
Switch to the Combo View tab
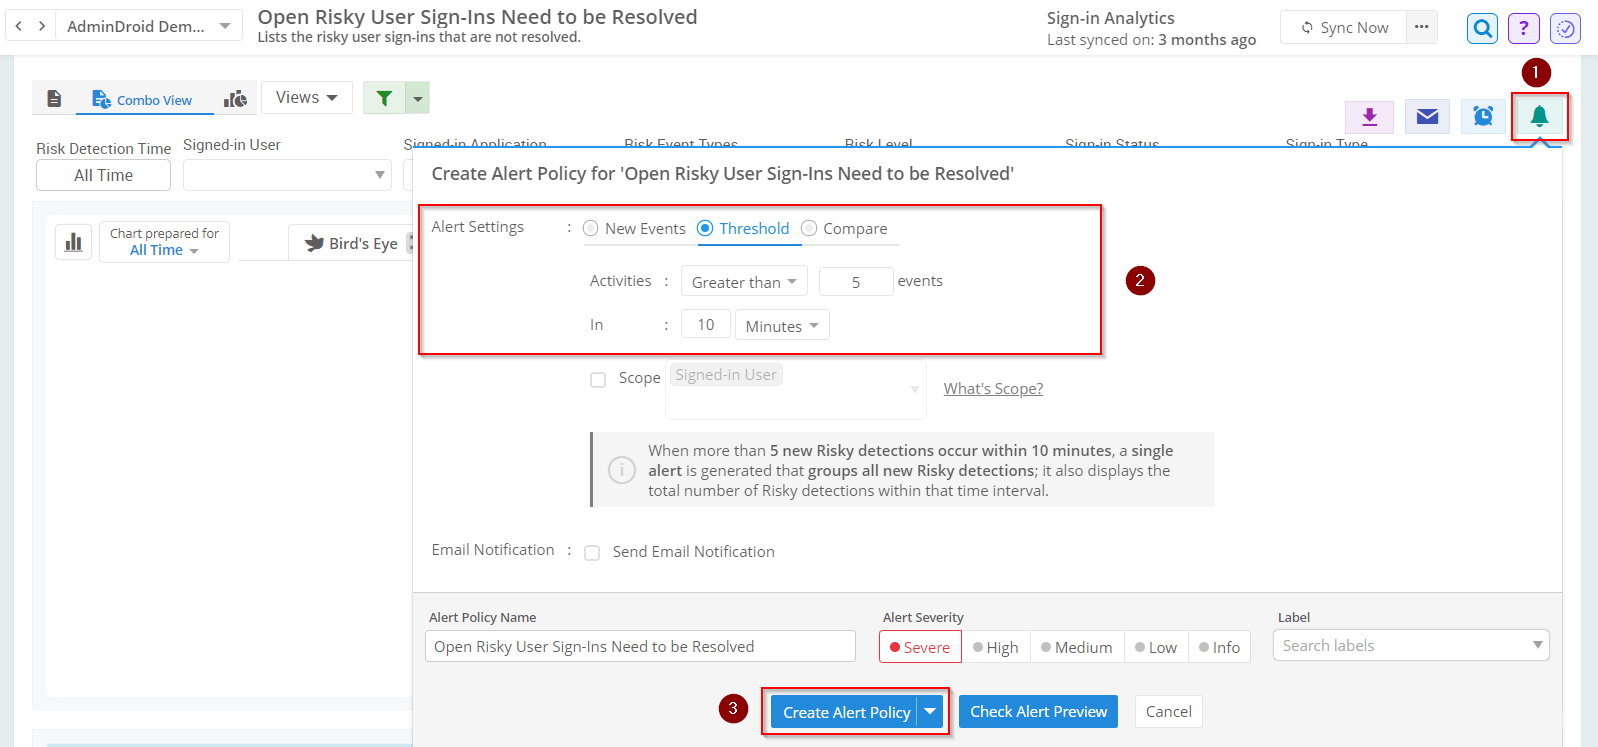143,100
